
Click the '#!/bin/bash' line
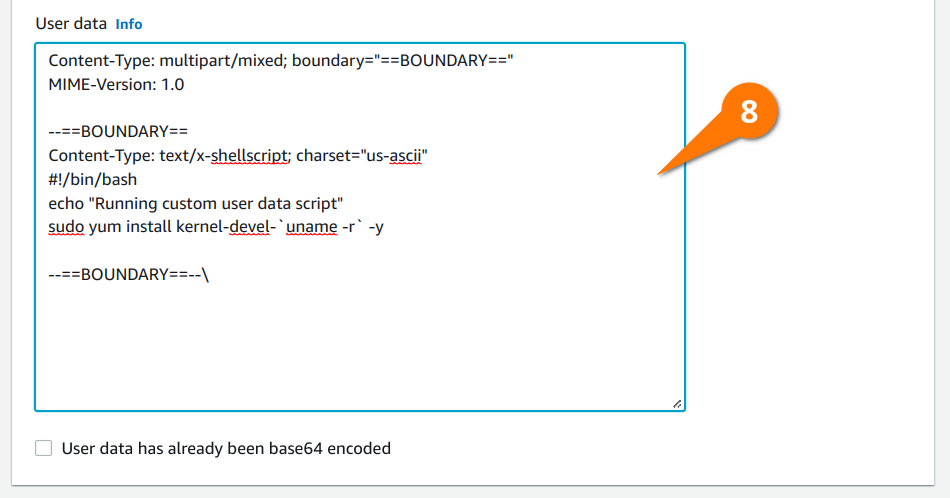pyautogui.click(x=93, y=179)
